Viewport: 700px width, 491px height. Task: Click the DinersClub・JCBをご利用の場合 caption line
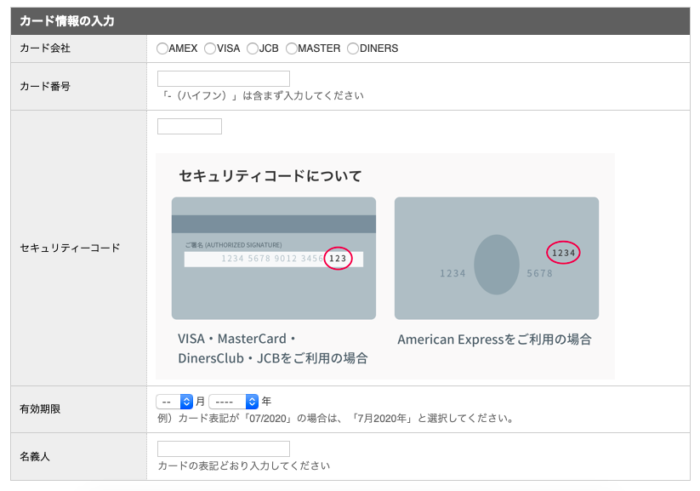[273, 358]
